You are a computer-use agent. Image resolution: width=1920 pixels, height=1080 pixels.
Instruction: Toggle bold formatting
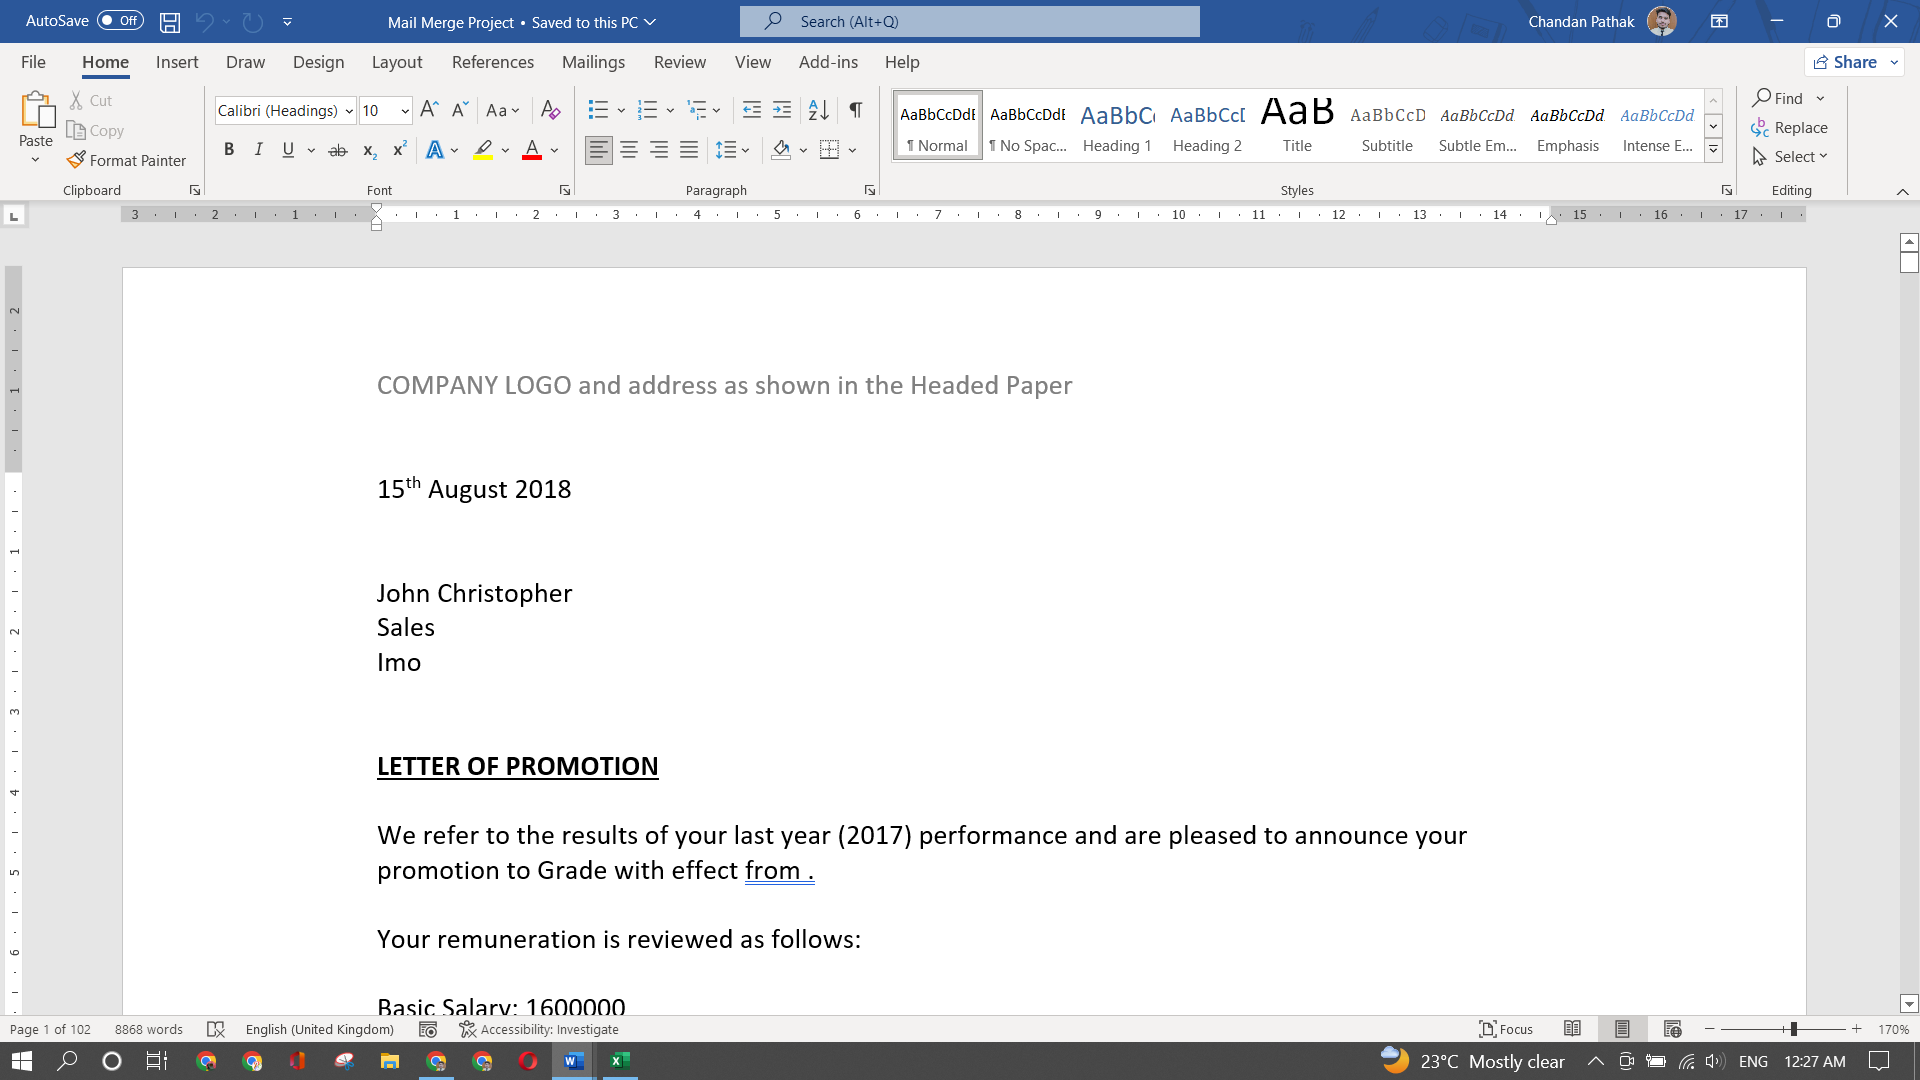click(229, 150)
